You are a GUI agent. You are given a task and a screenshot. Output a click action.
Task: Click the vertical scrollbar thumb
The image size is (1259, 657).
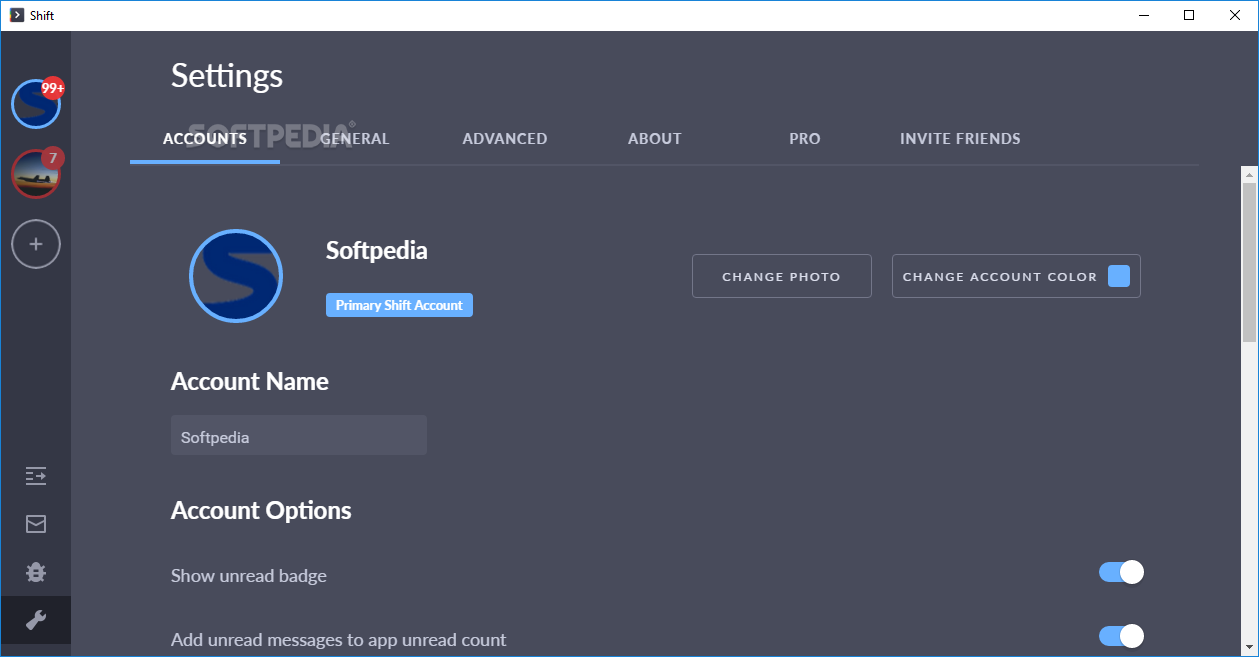click(x=1249, y=262)
